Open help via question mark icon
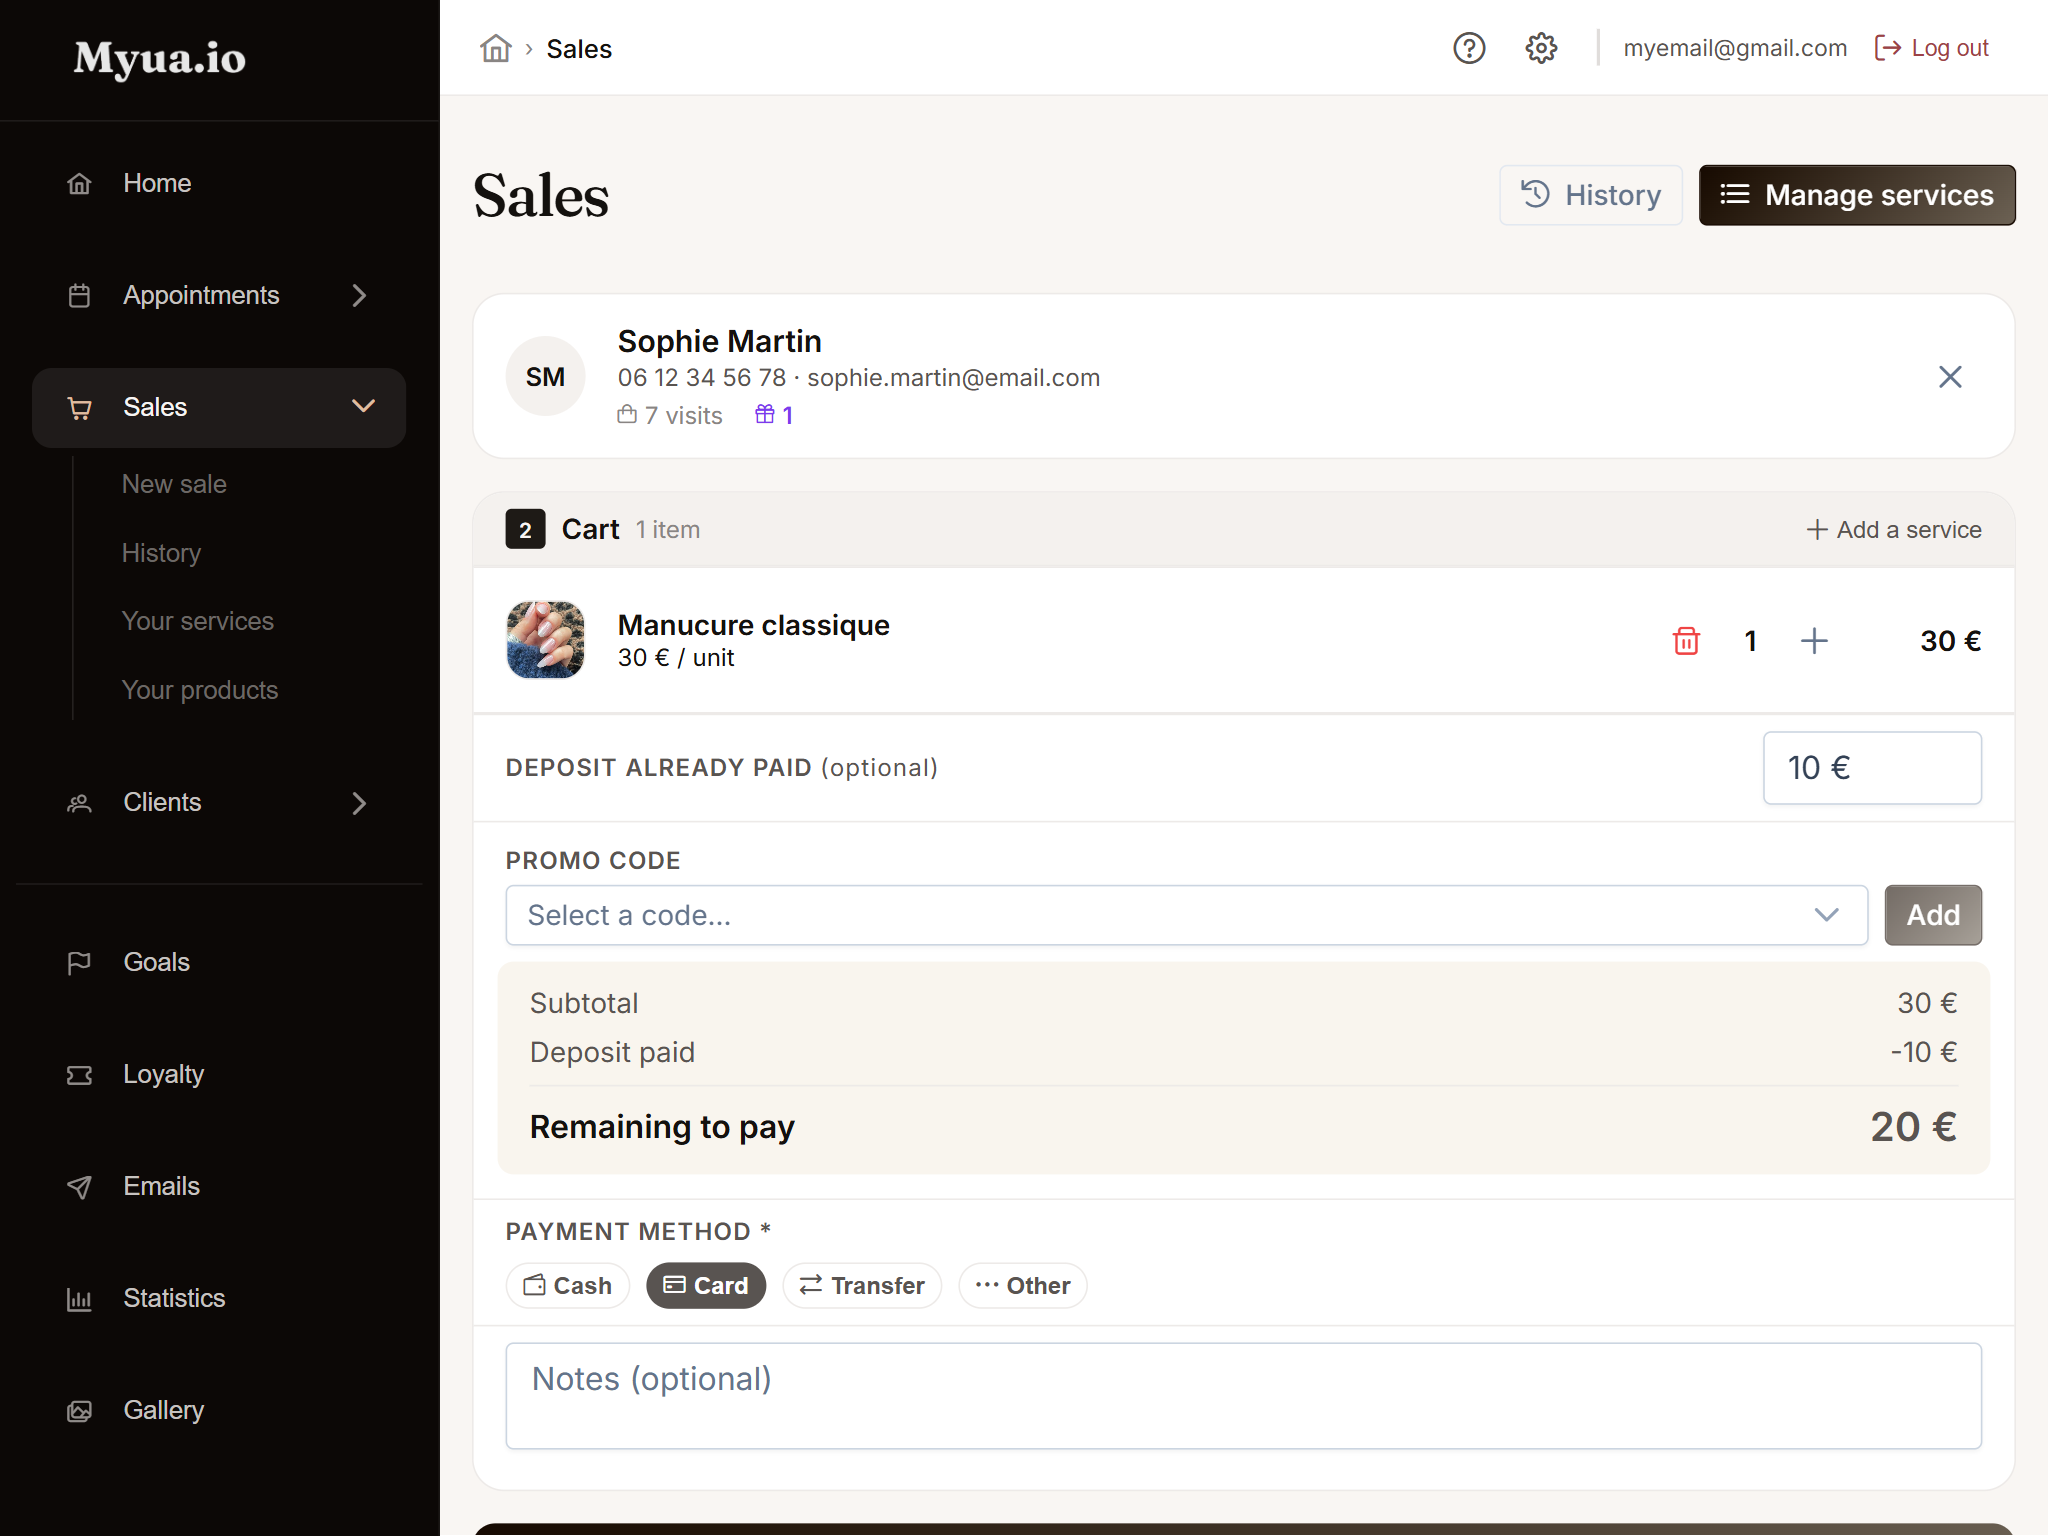 (1469, 48)
